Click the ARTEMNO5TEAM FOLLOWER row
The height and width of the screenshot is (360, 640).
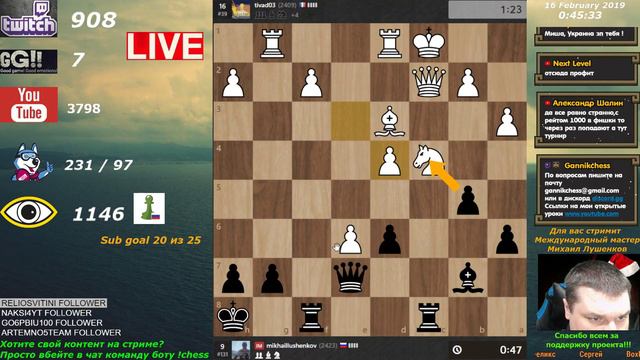[61, 333]
